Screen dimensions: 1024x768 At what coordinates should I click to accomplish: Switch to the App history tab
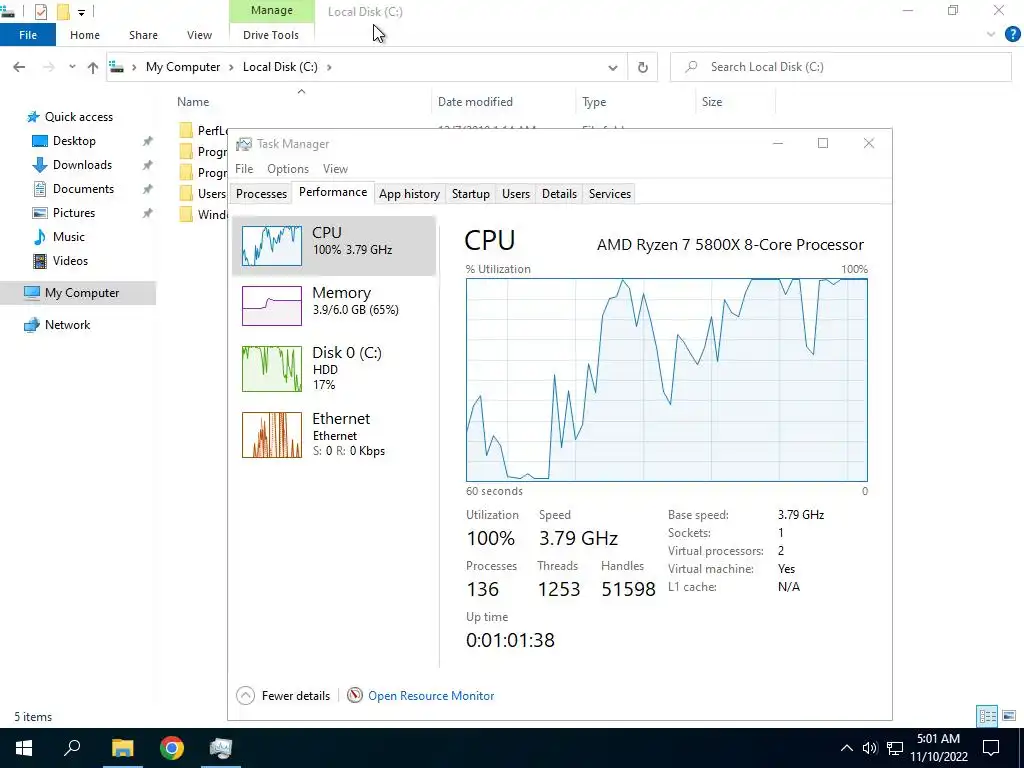coord(409,194)
